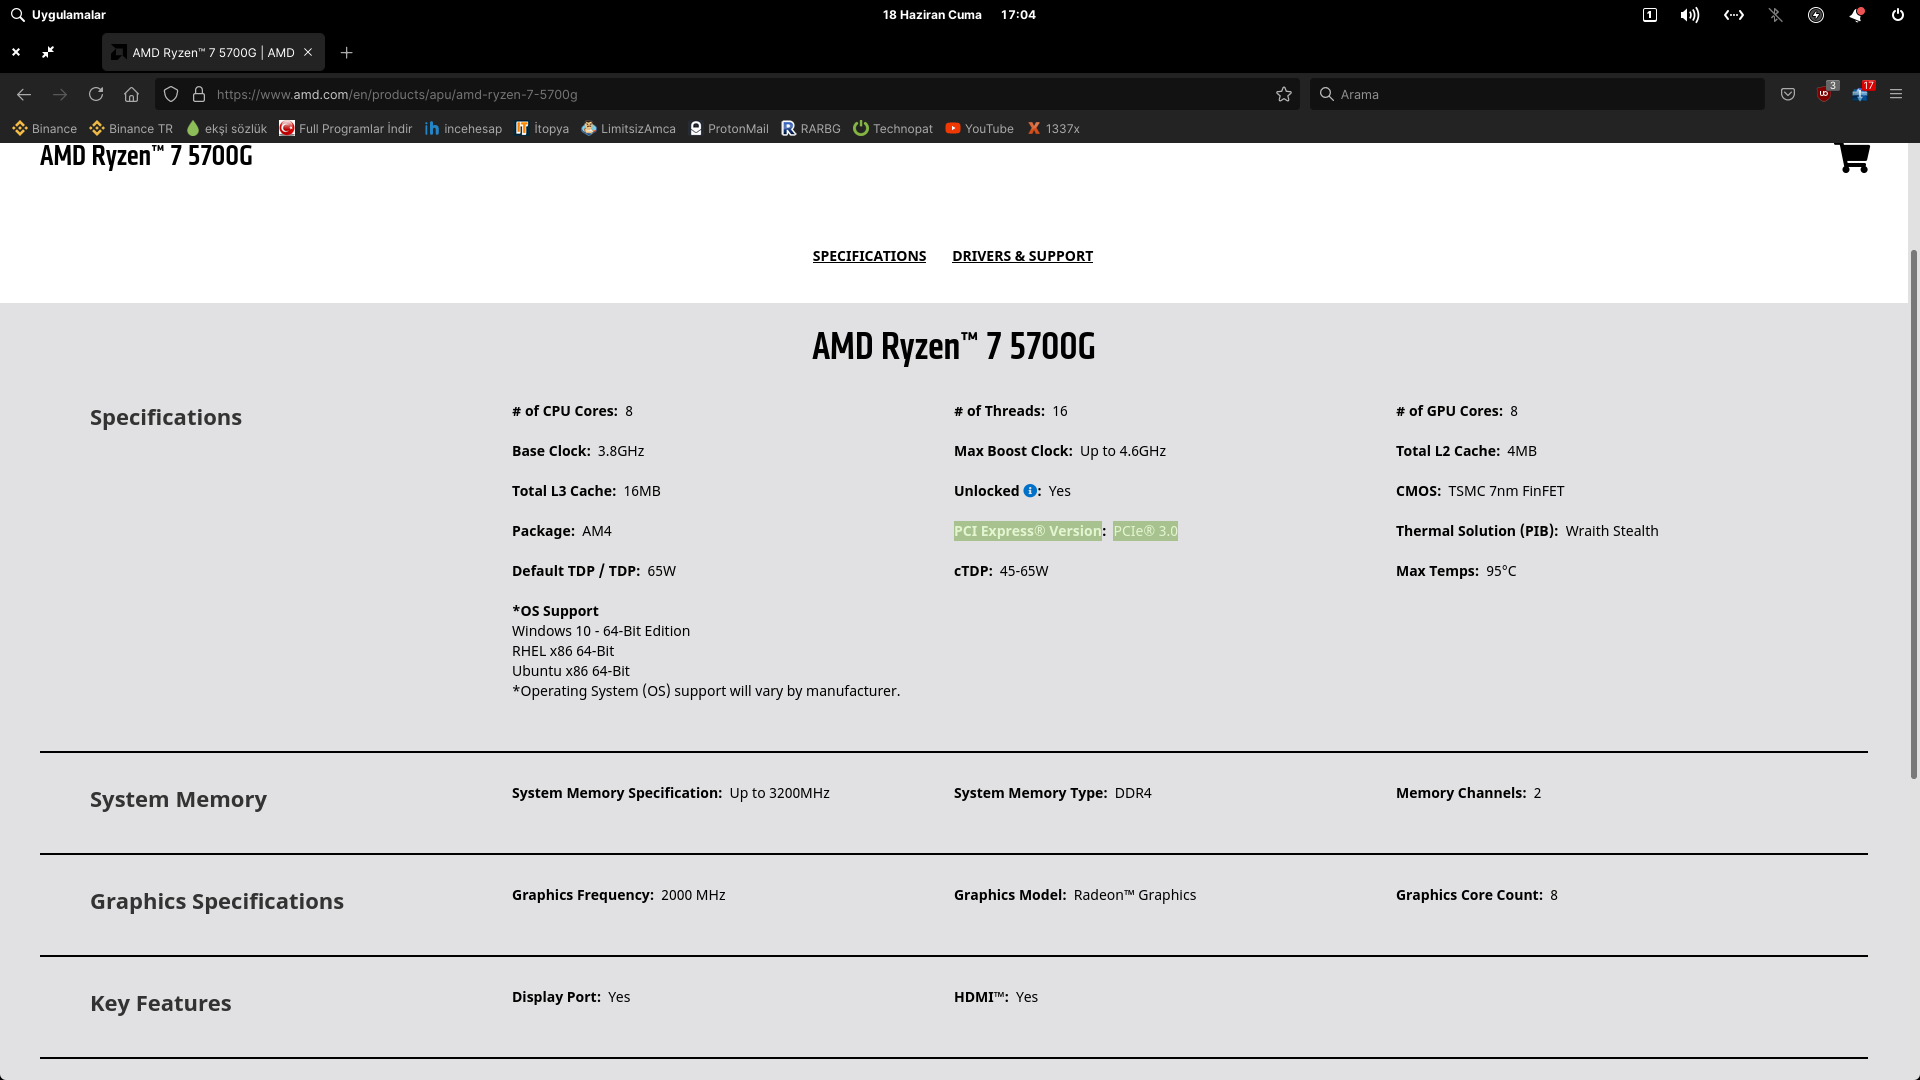Click the Unlocked info icon

(1029, 491)
